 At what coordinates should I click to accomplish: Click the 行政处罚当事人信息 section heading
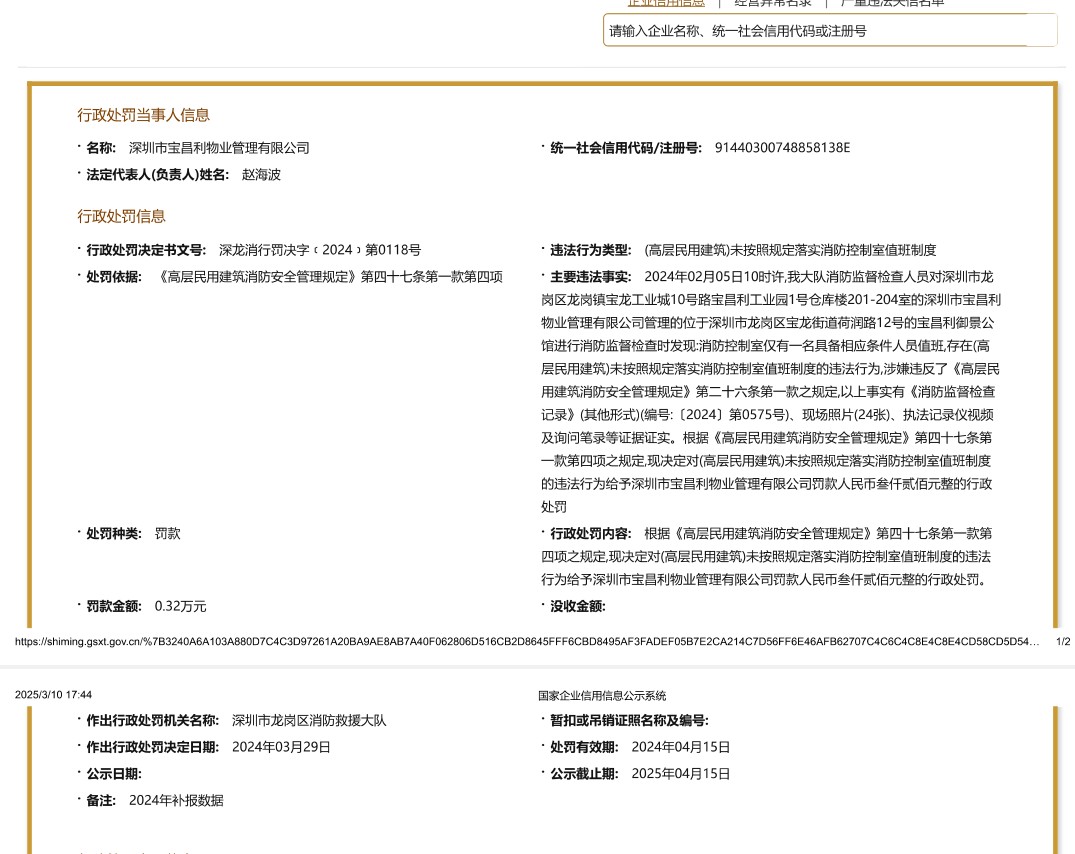coord(143,115)
